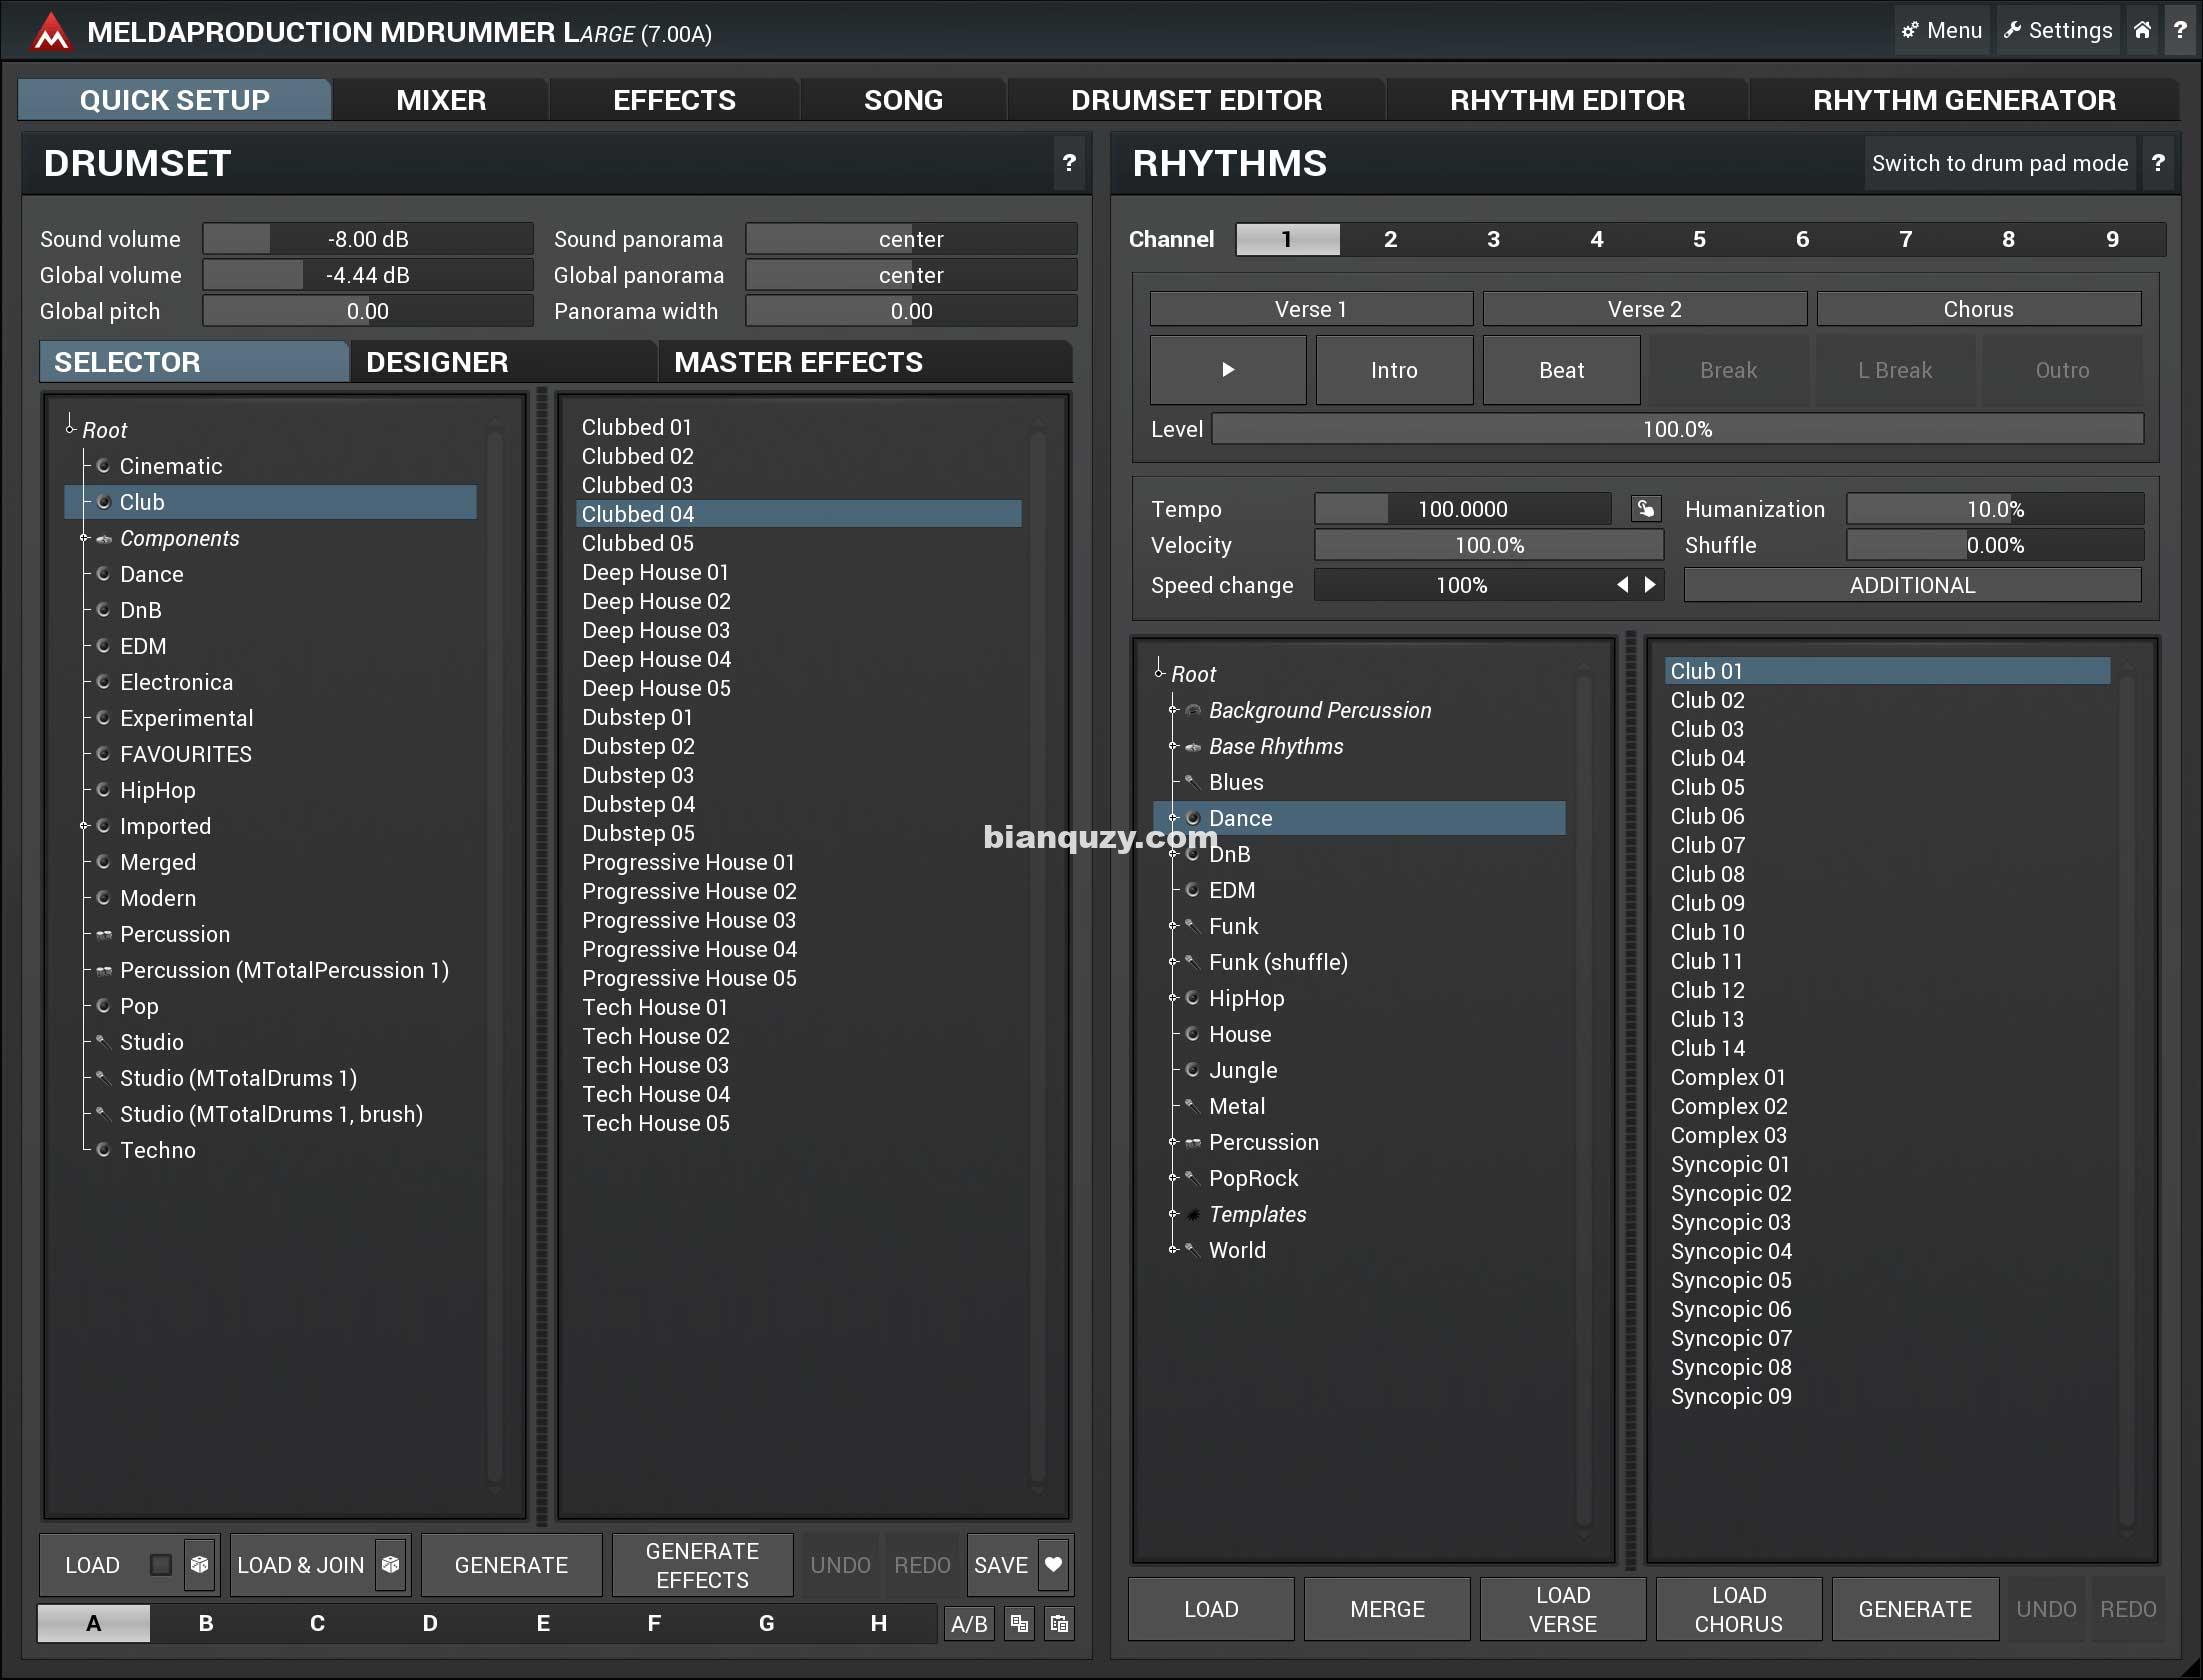Viewport: 2203px width, 1680px height.
Task: Click the ADDITIONAL button
Action: click(x=1912, y=585)
